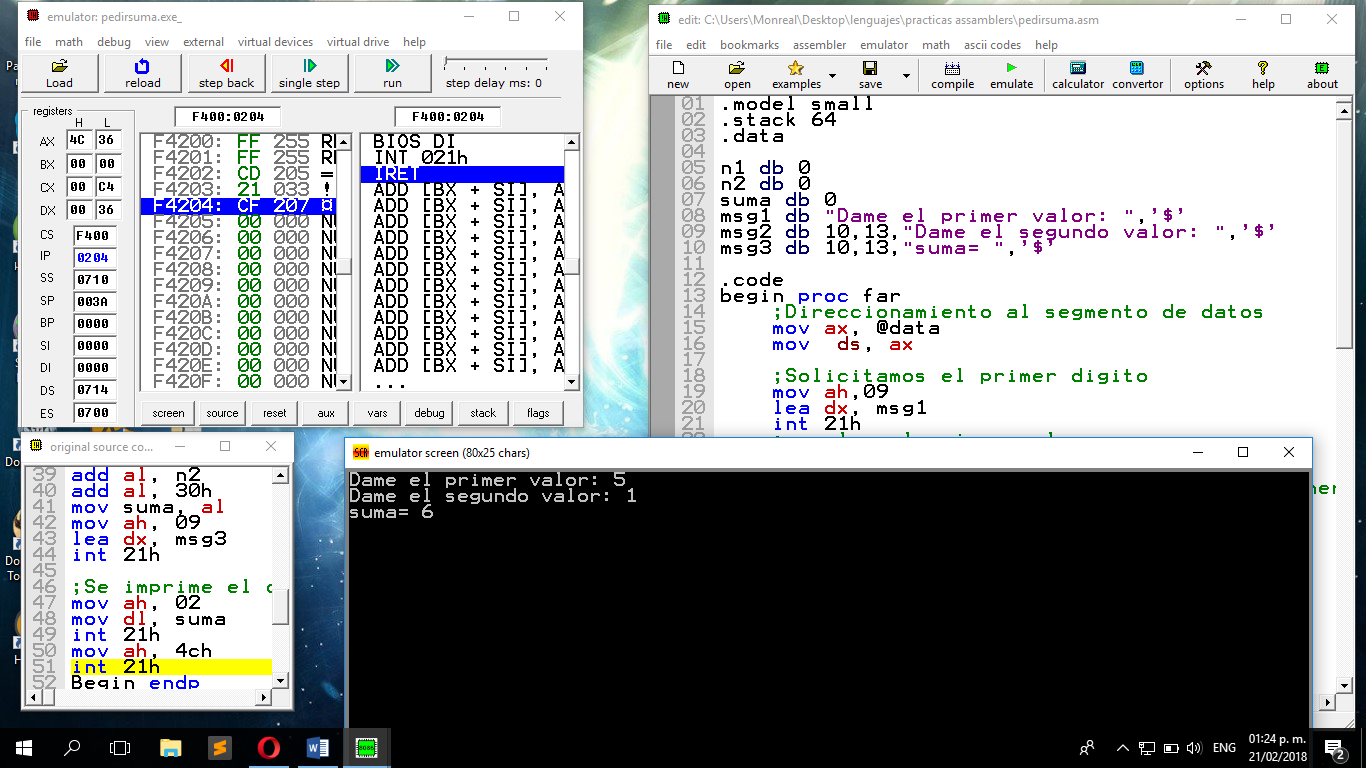Show the stack window
Screen dimensions: 1366x768
[483, 413]
